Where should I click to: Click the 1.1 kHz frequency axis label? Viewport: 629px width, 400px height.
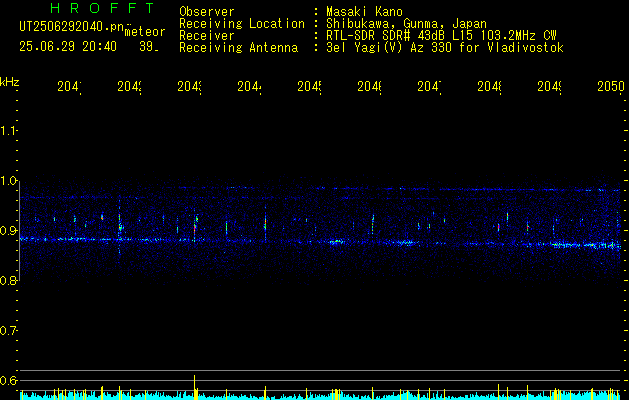[x=9, y=131]
